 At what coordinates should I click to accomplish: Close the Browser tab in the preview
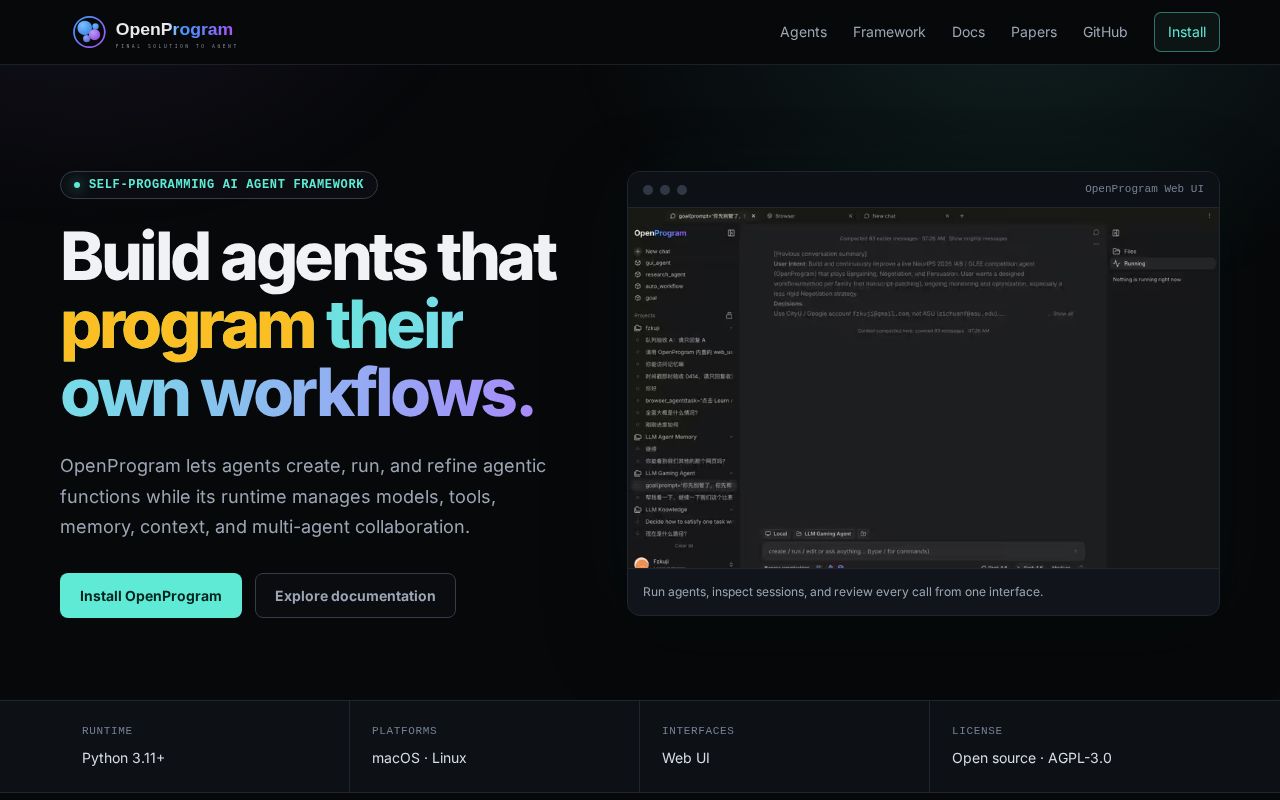851,216
